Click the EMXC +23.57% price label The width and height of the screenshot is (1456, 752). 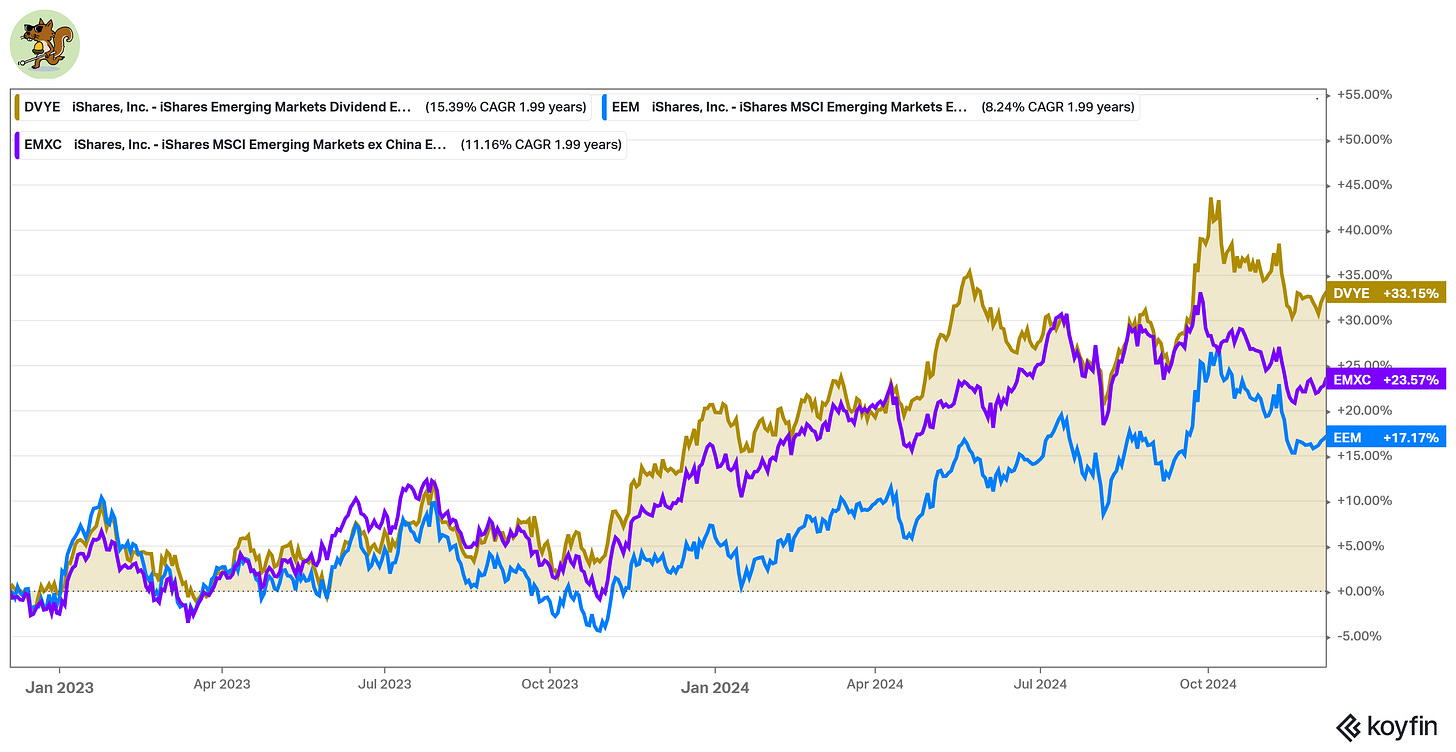click(1386, 380)
